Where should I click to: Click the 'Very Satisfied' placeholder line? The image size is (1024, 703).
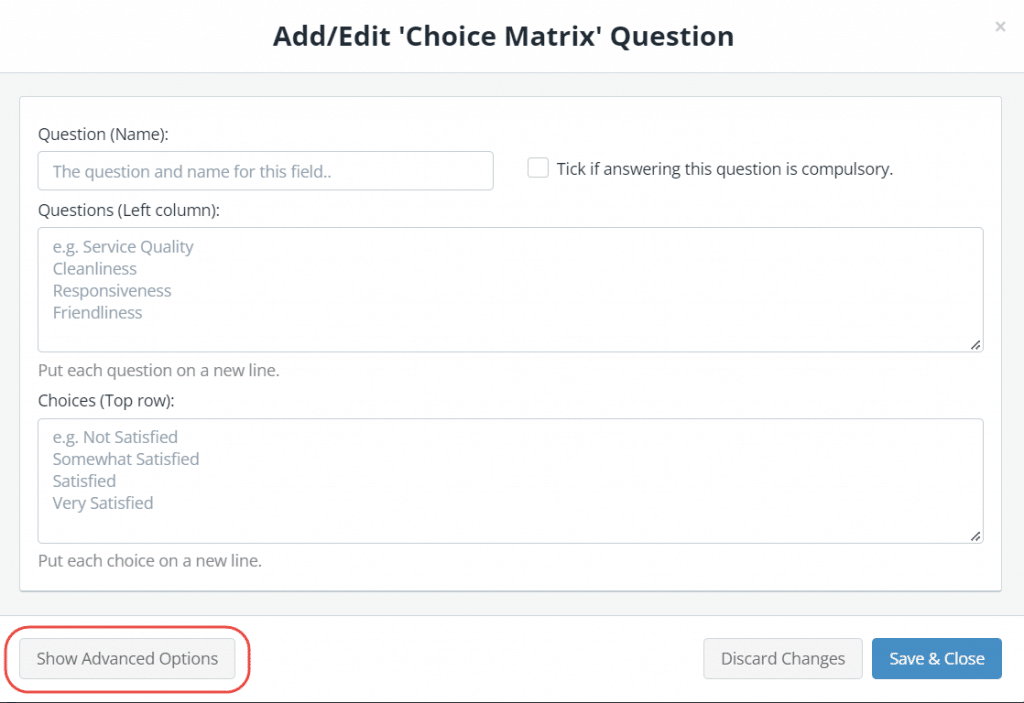(103, 503)
